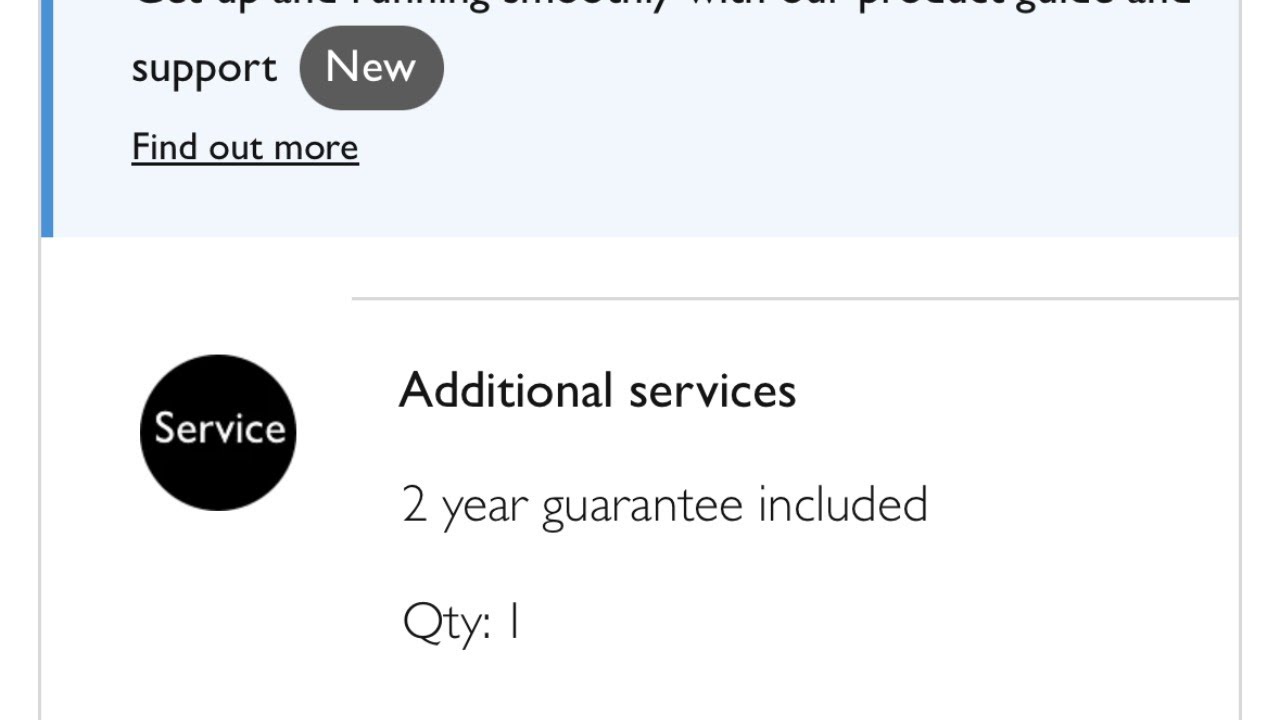Click the blue accent bar on banner edge

[47, 120]
